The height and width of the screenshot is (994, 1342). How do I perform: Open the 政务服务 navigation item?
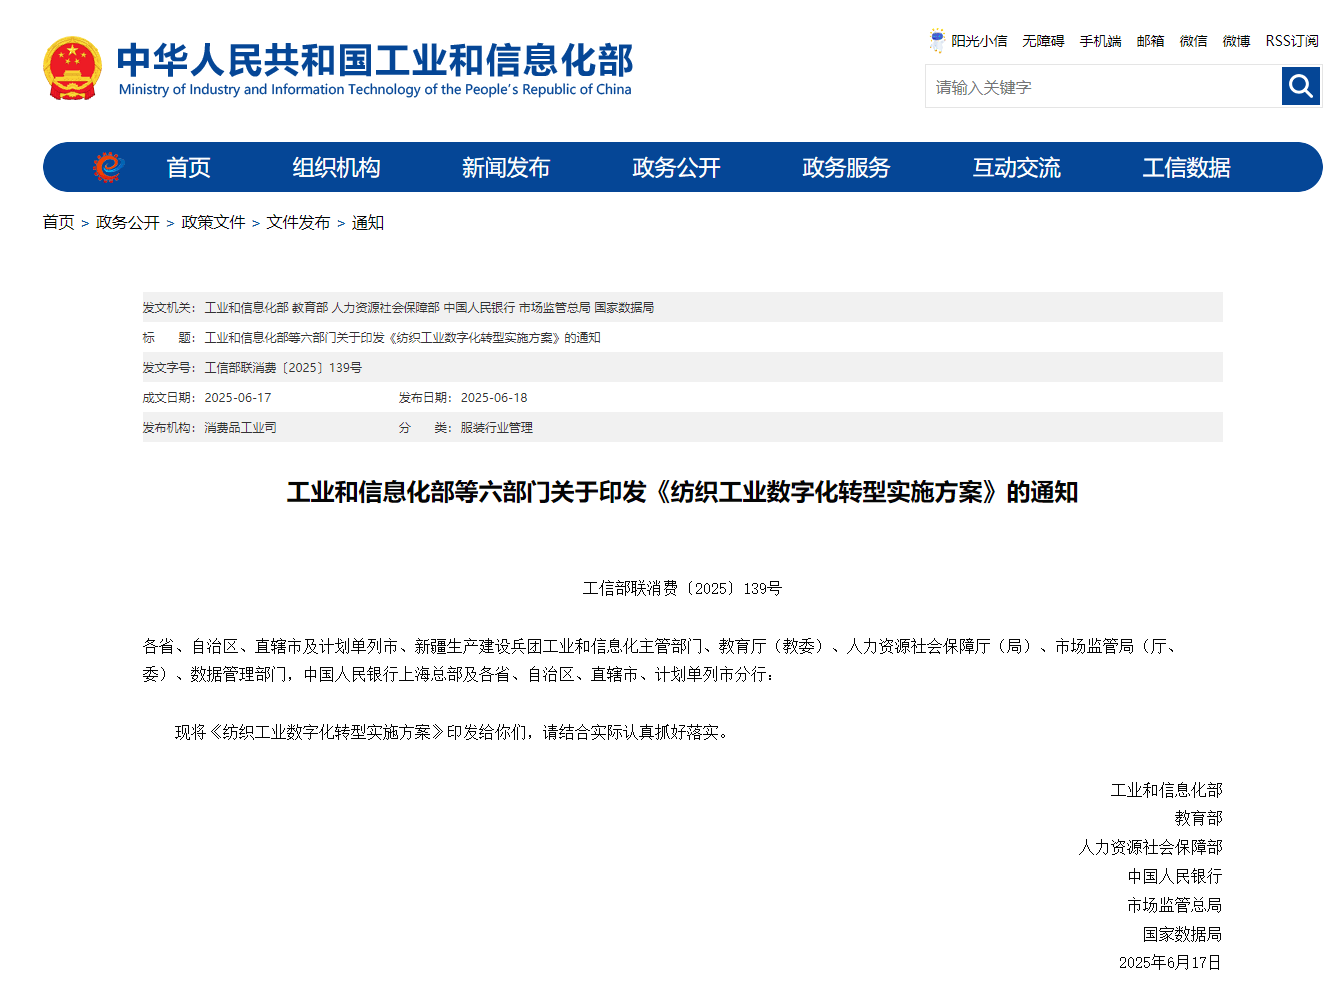tap(846, 167)
